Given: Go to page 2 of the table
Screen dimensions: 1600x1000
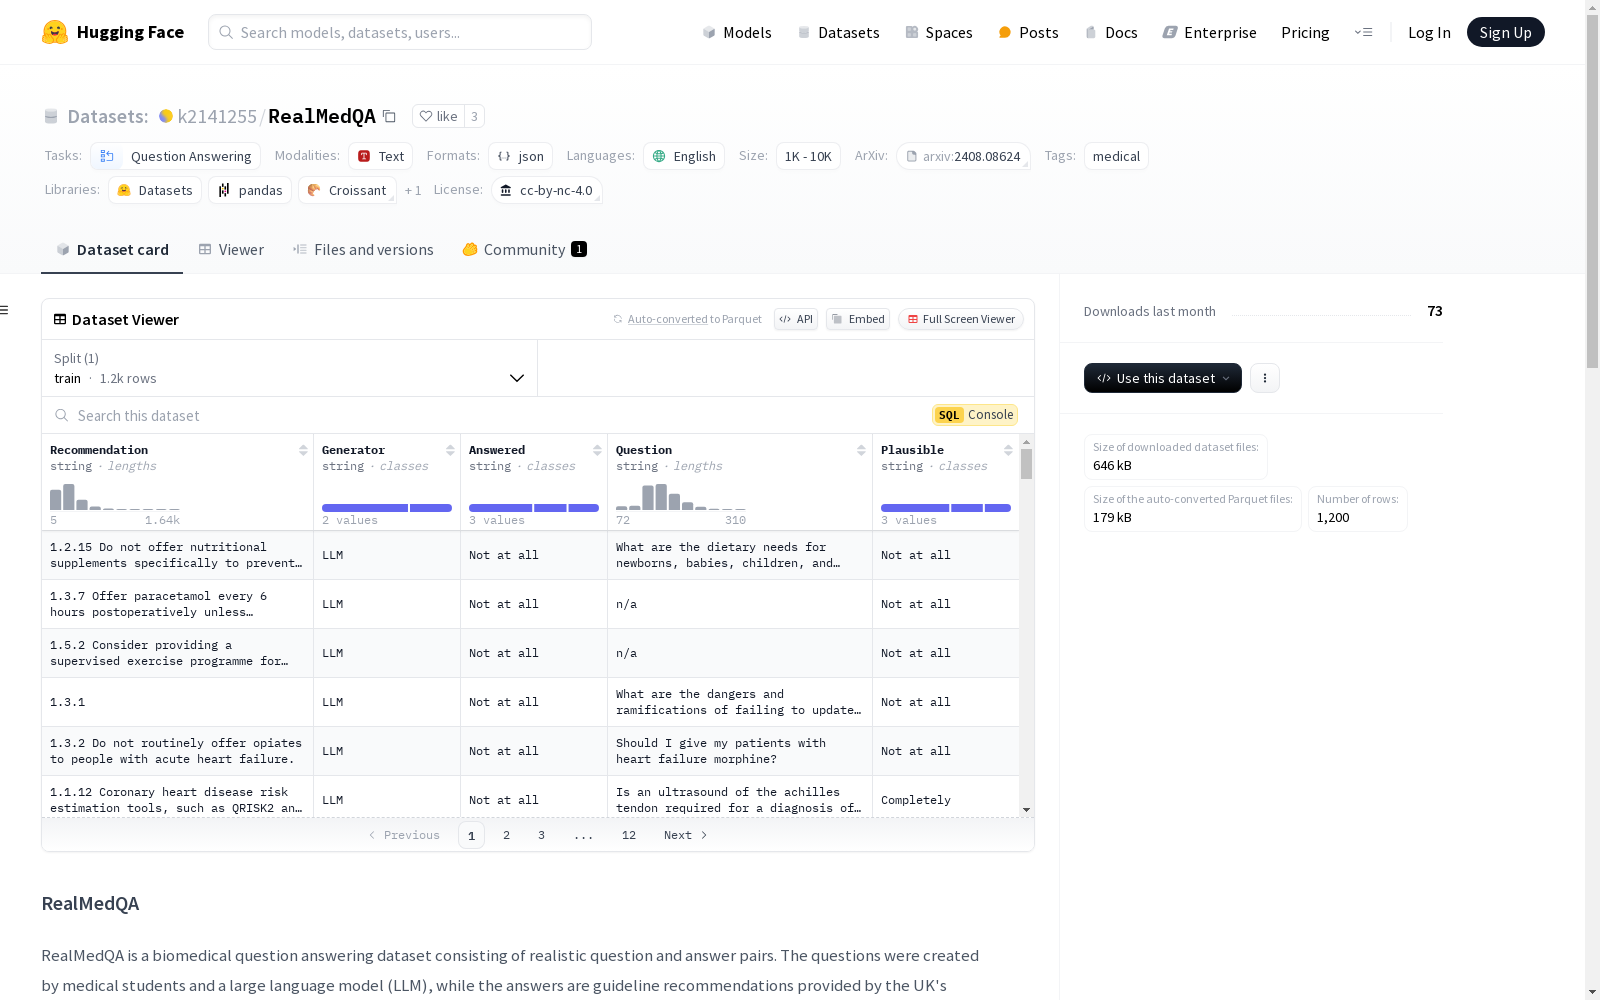Looking at the screenshot, I should [x=506, y=835].
